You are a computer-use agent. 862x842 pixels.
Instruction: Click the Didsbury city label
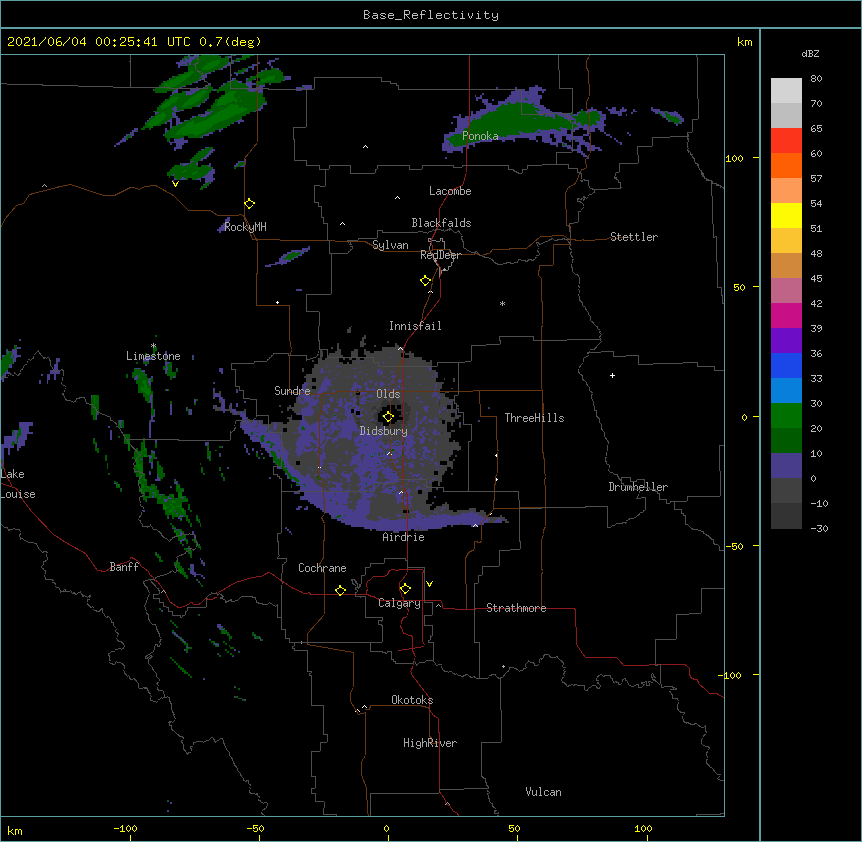(384, 431)
